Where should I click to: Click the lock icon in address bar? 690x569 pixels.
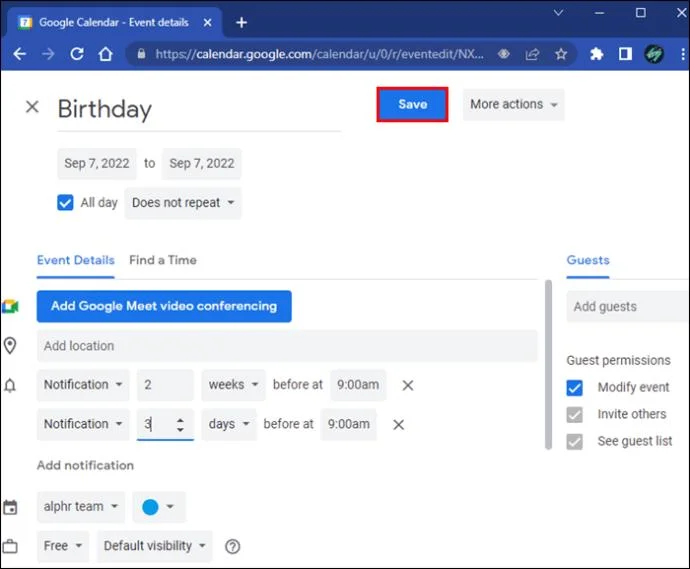pyautogui.click(x=141, y=54)
